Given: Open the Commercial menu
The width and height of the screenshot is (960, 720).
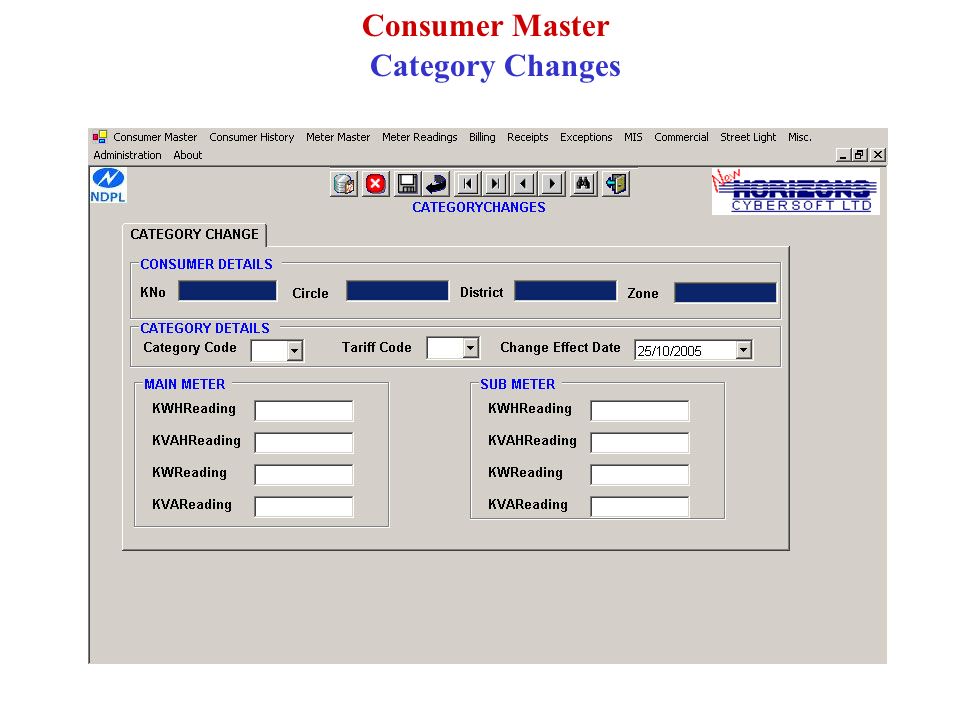Looking at the screenshot, I should point(681,137).
